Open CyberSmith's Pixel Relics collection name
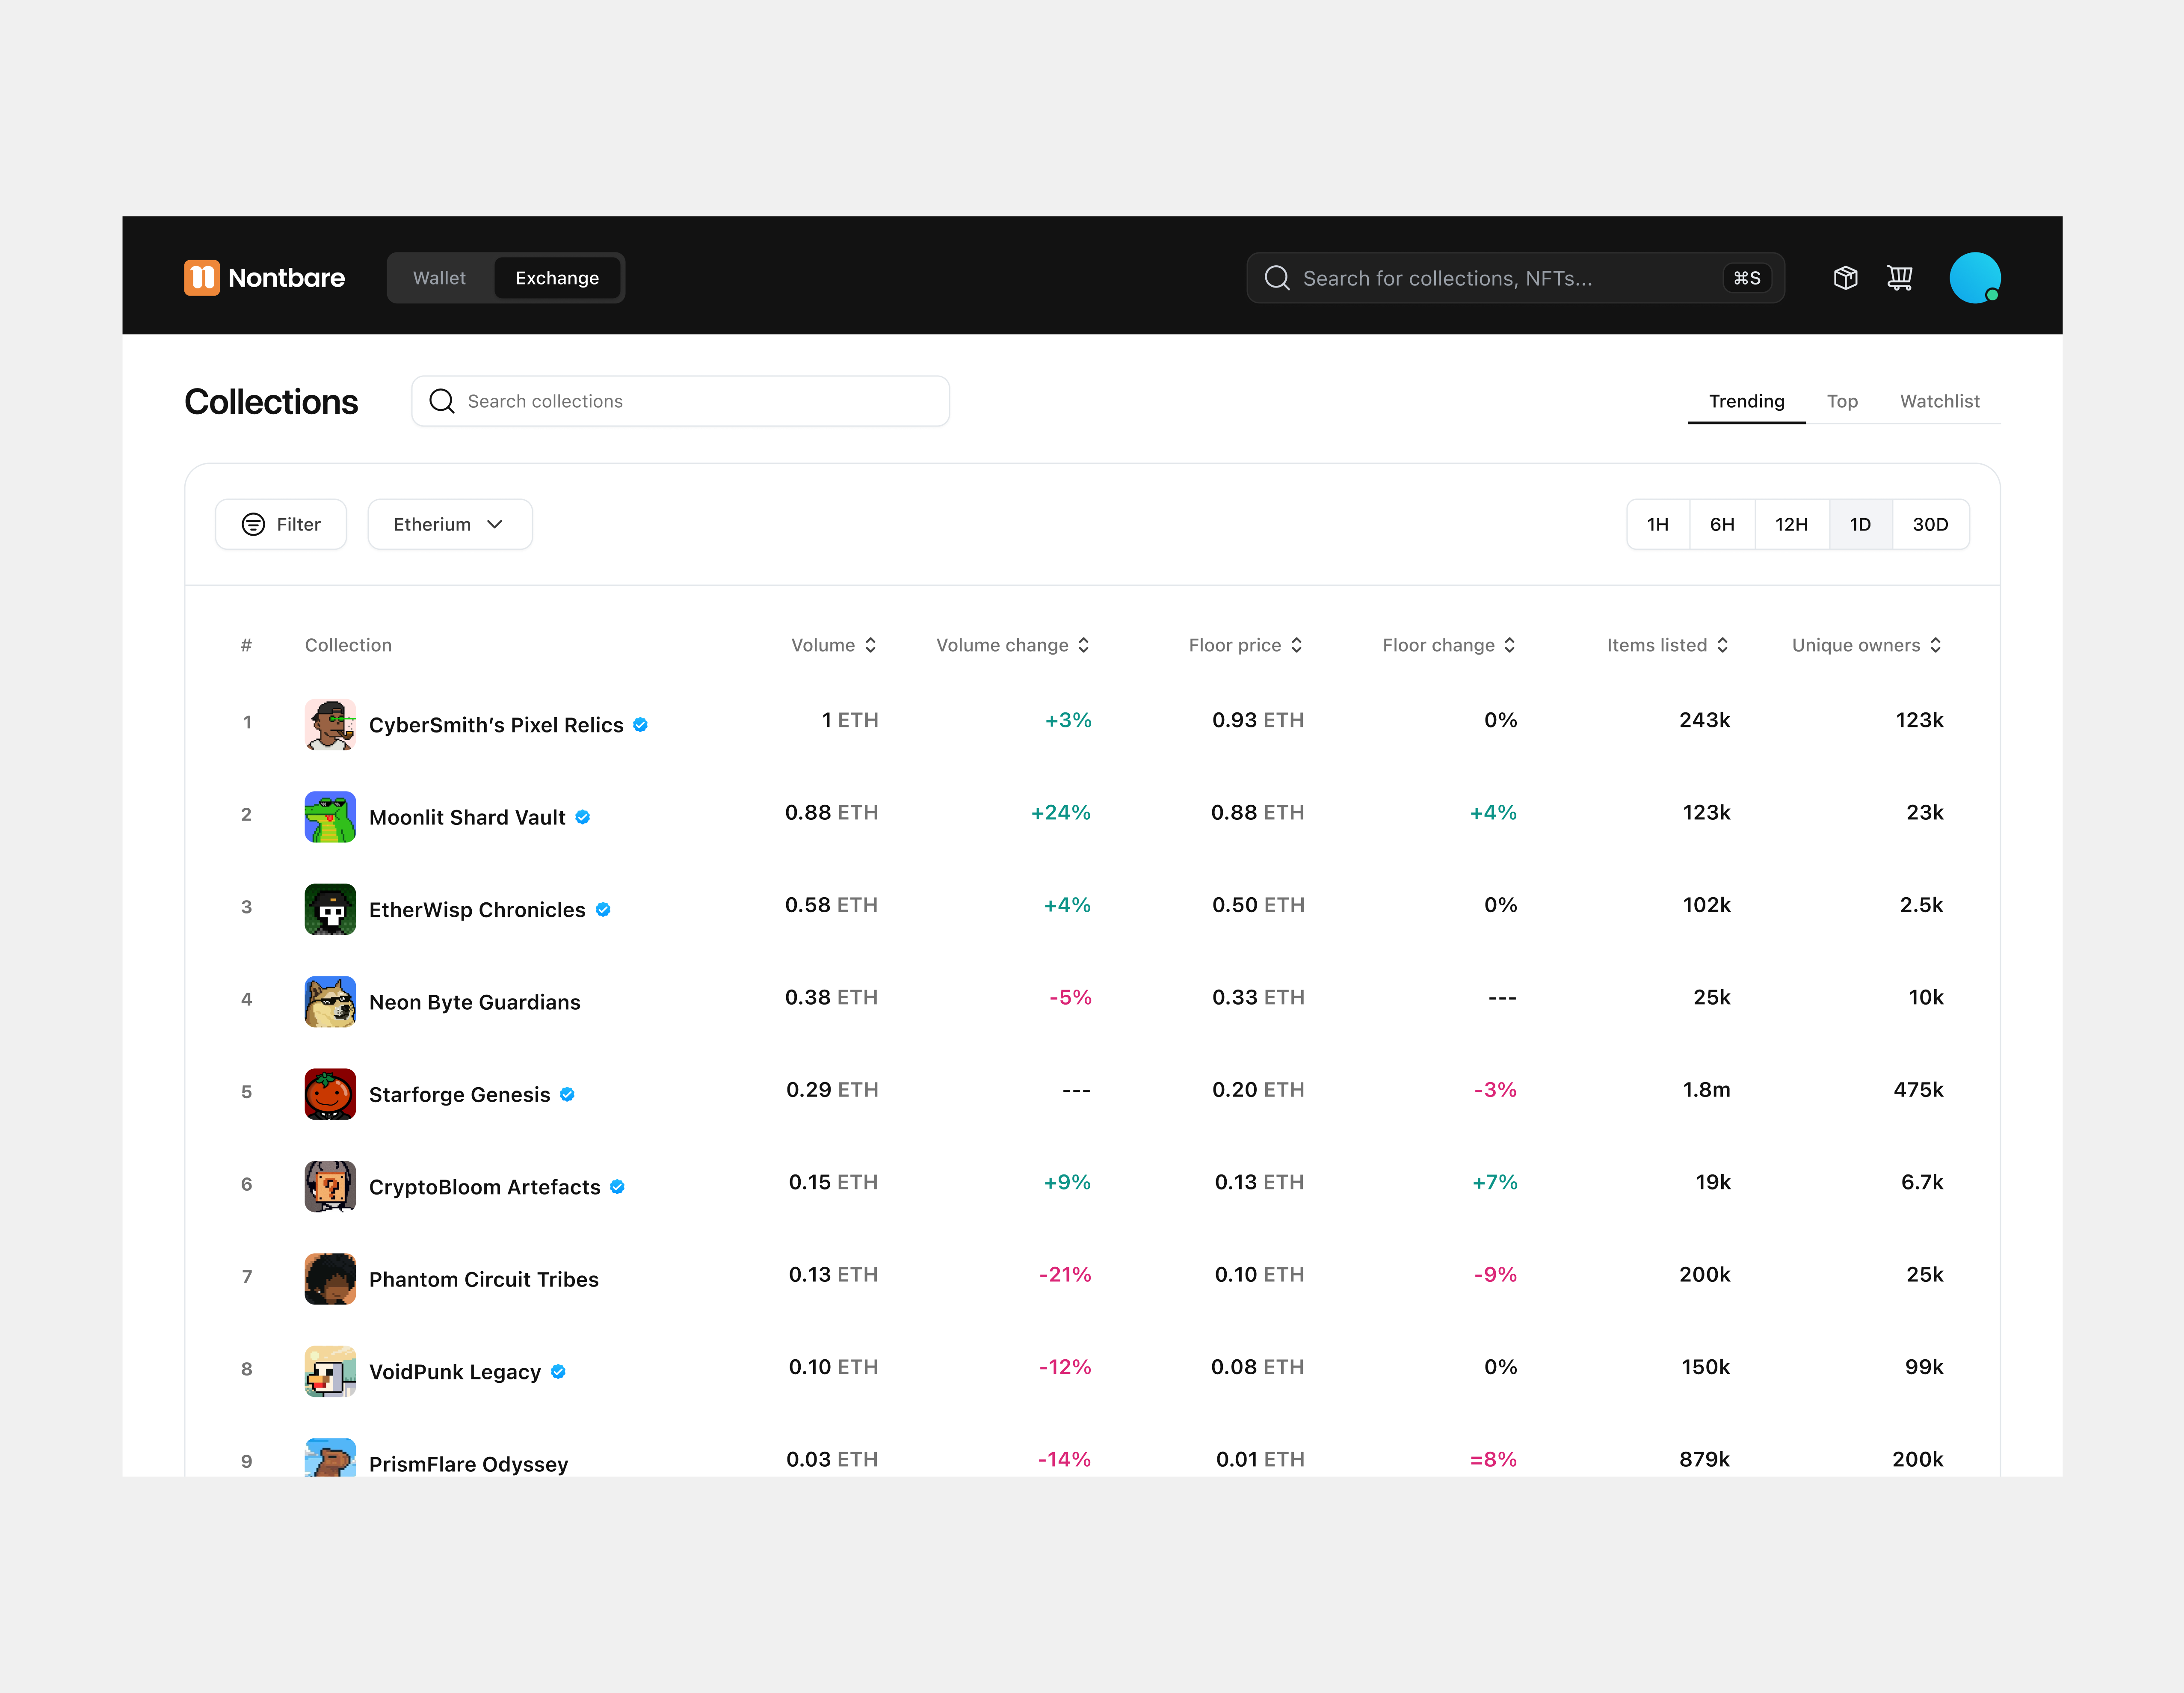This screenshot has height=1693, width=2184. click(x=496, y=725)
